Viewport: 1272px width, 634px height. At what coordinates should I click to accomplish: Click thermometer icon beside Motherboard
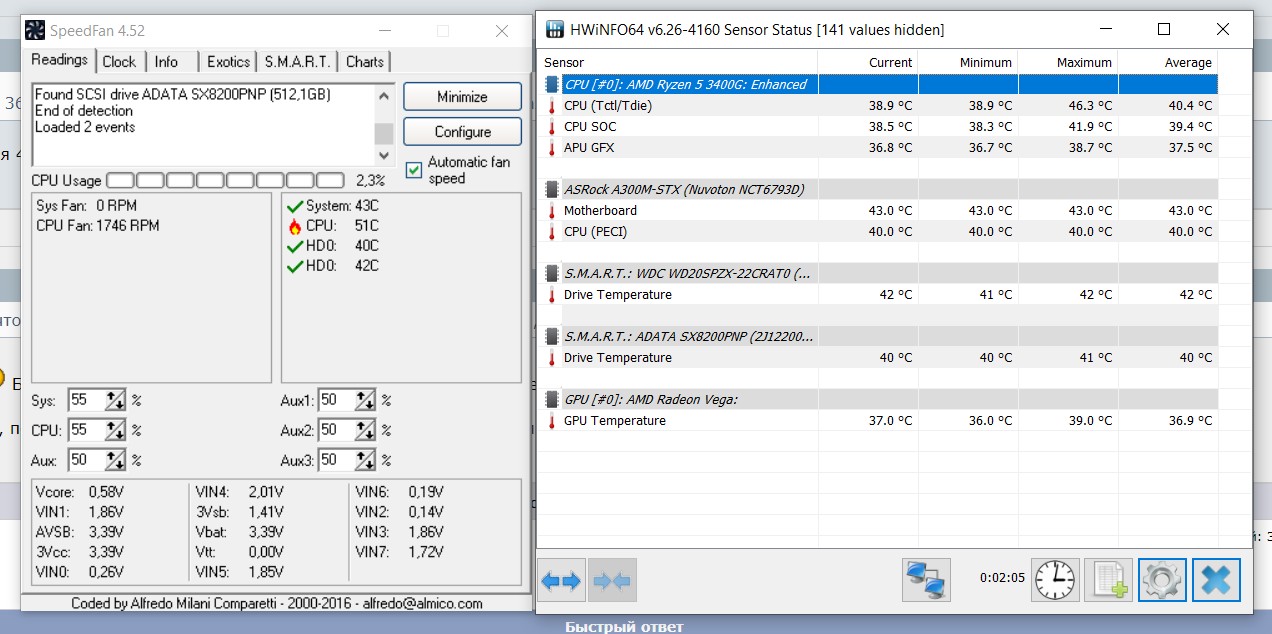(551, 210)
